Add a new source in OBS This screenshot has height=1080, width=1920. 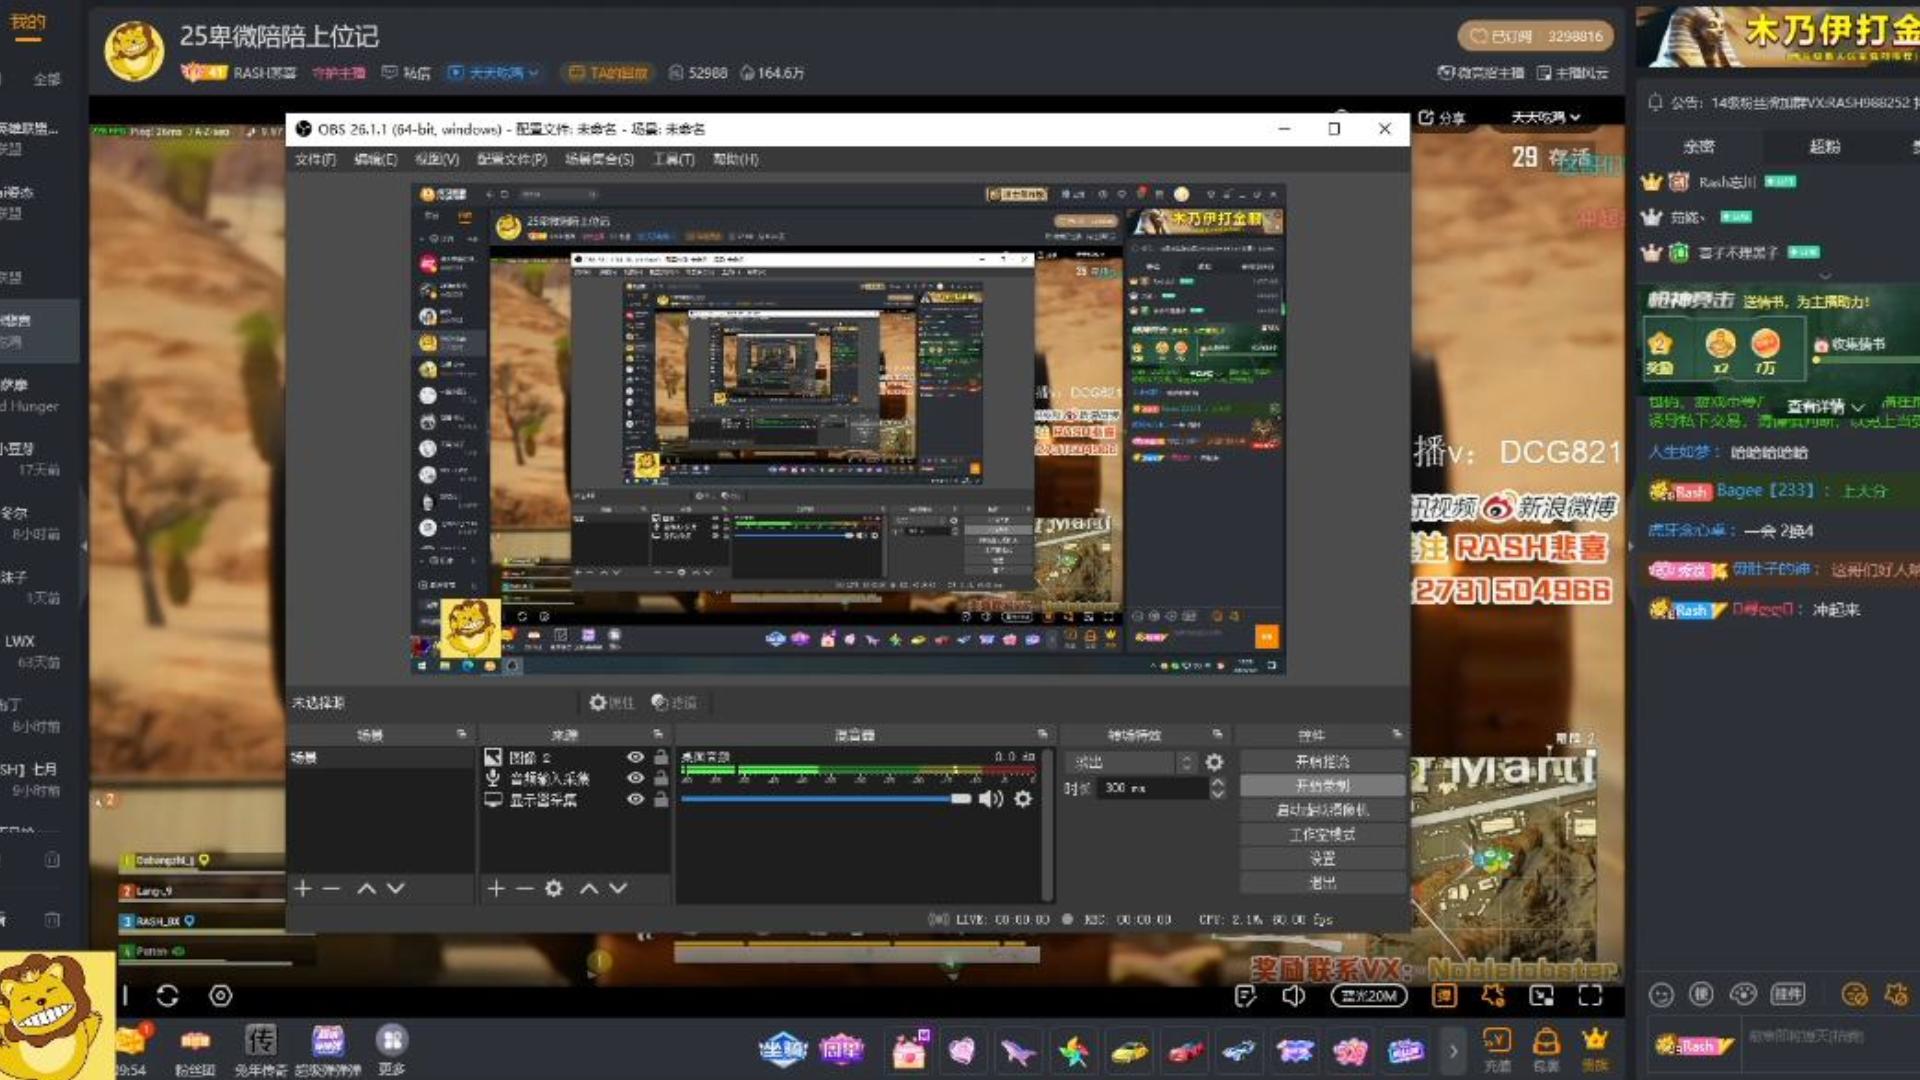click(495, 888)
